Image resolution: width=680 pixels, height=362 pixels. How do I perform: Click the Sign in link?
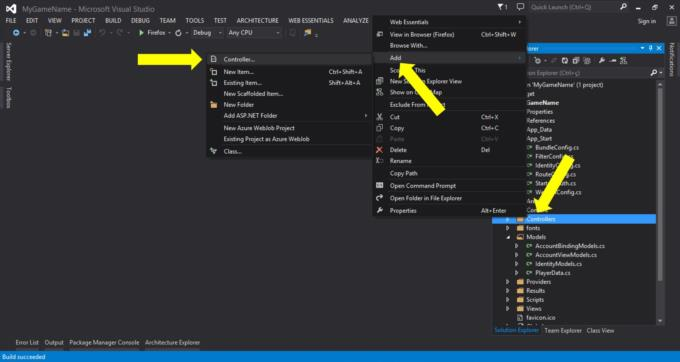coord(647,21)
